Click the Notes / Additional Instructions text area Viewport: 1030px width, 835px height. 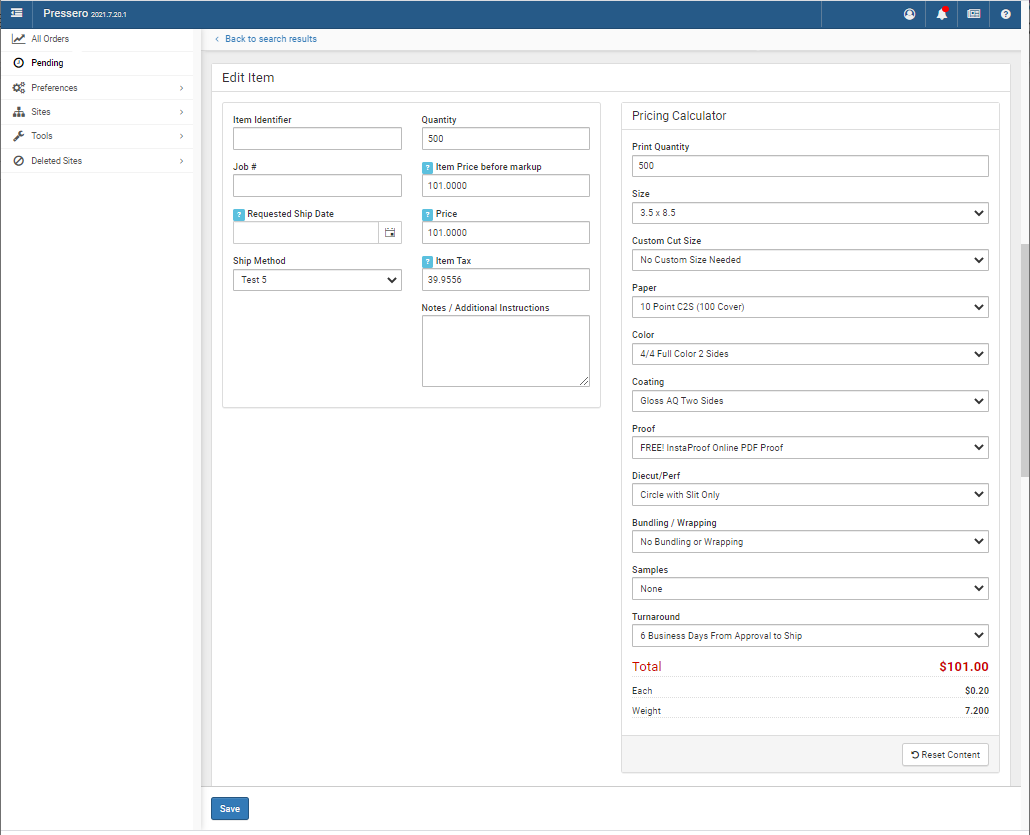505,351
